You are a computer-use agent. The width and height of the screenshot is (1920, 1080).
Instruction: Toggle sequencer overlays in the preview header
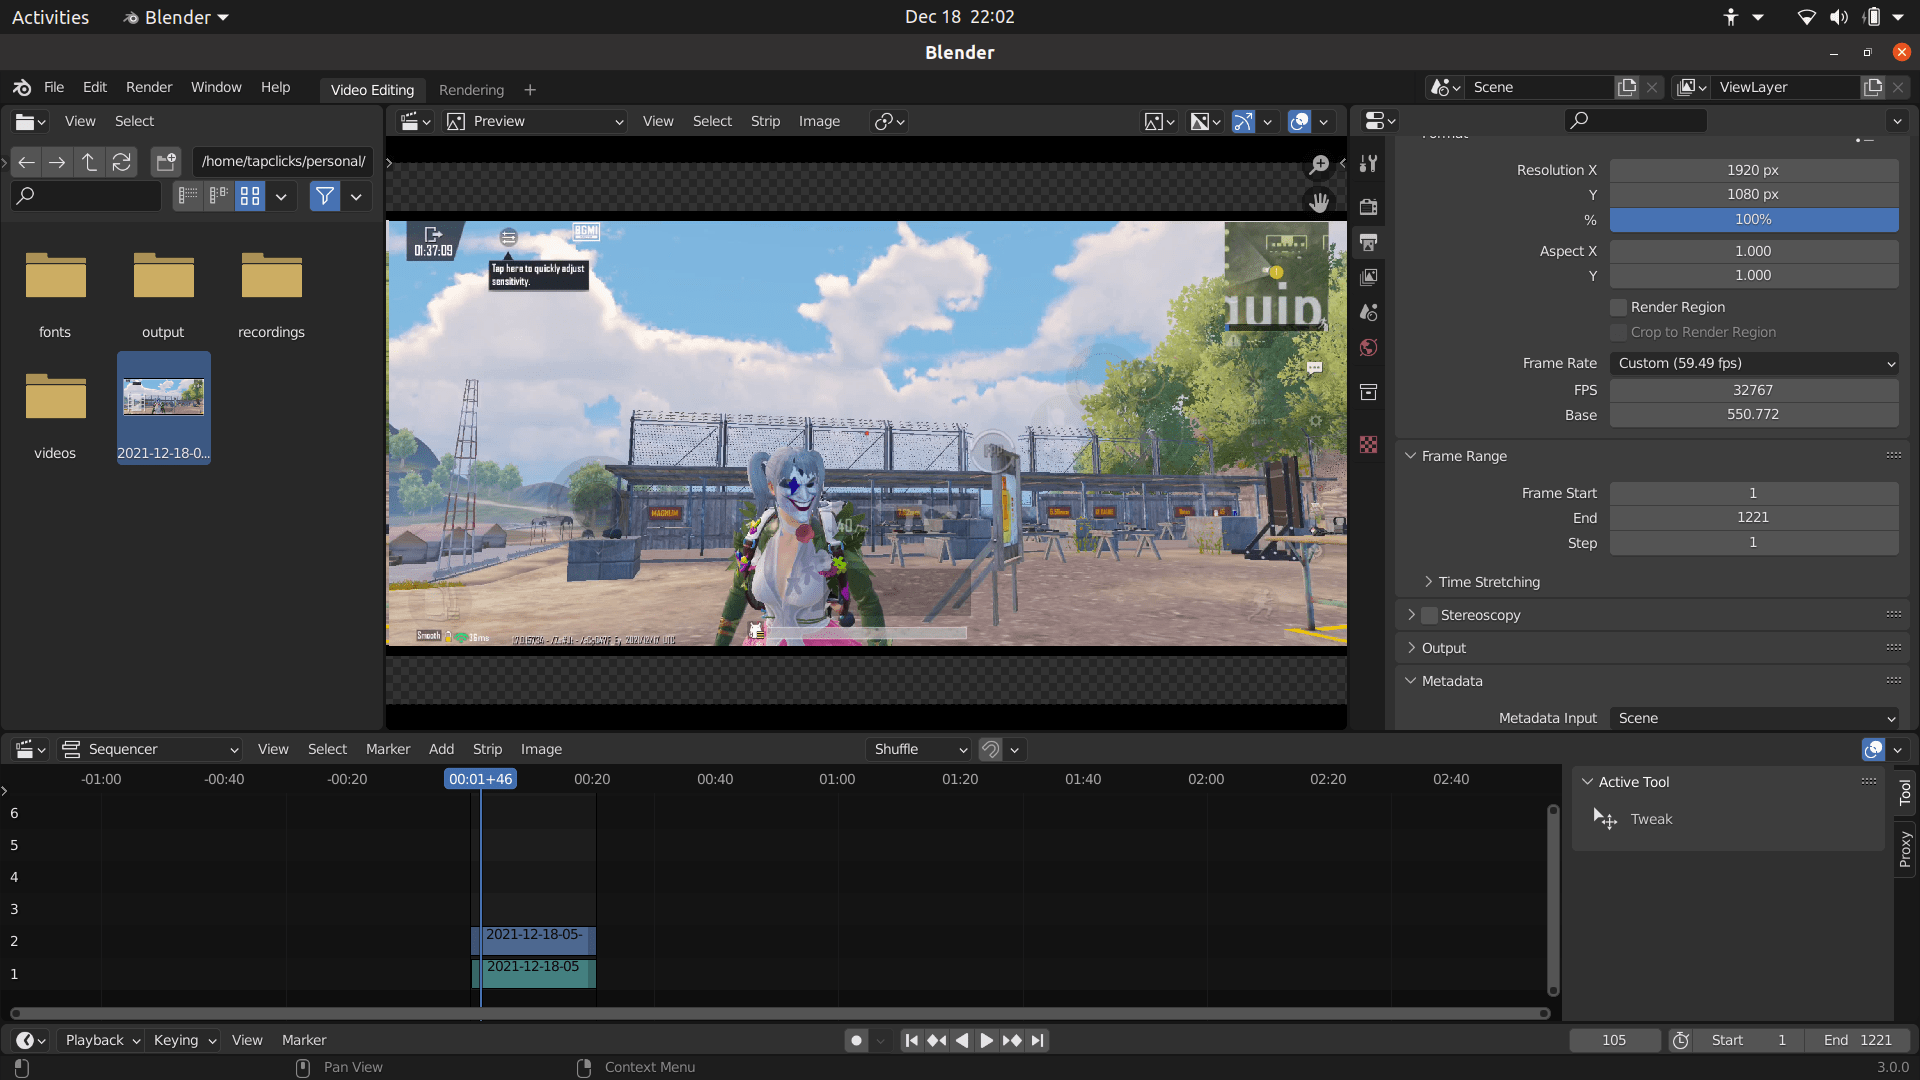[1298, 121]
